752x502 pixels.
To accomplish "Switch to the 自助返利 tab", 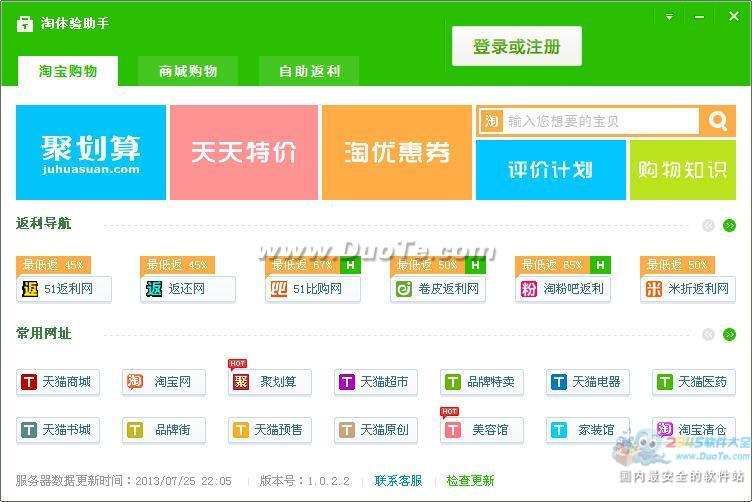I will pos(309,71).
